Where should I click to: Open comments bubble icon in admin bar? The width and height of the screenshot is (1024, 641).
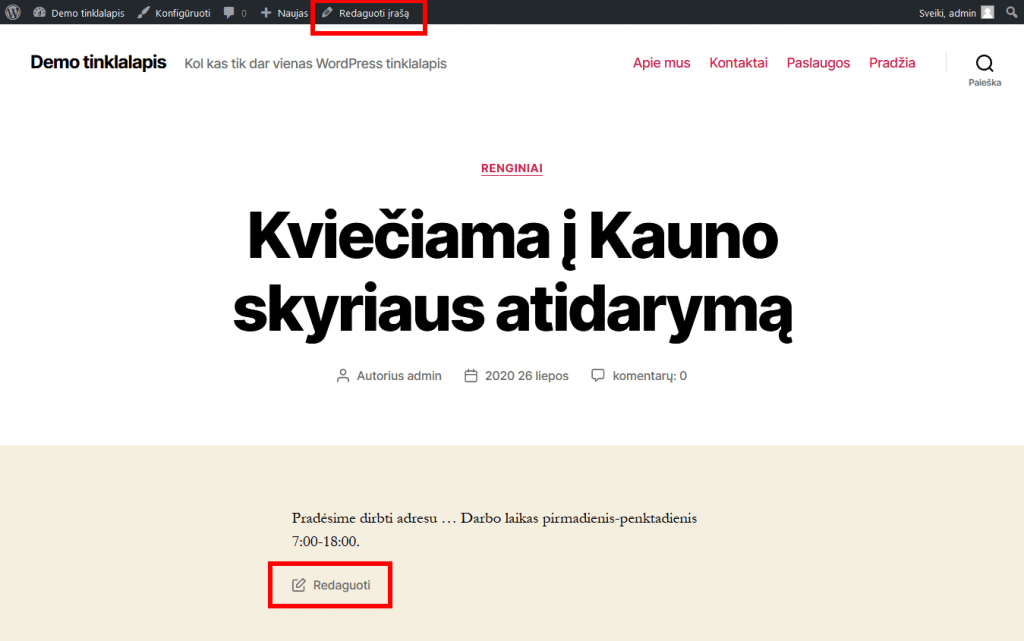[x=229, y=12]
